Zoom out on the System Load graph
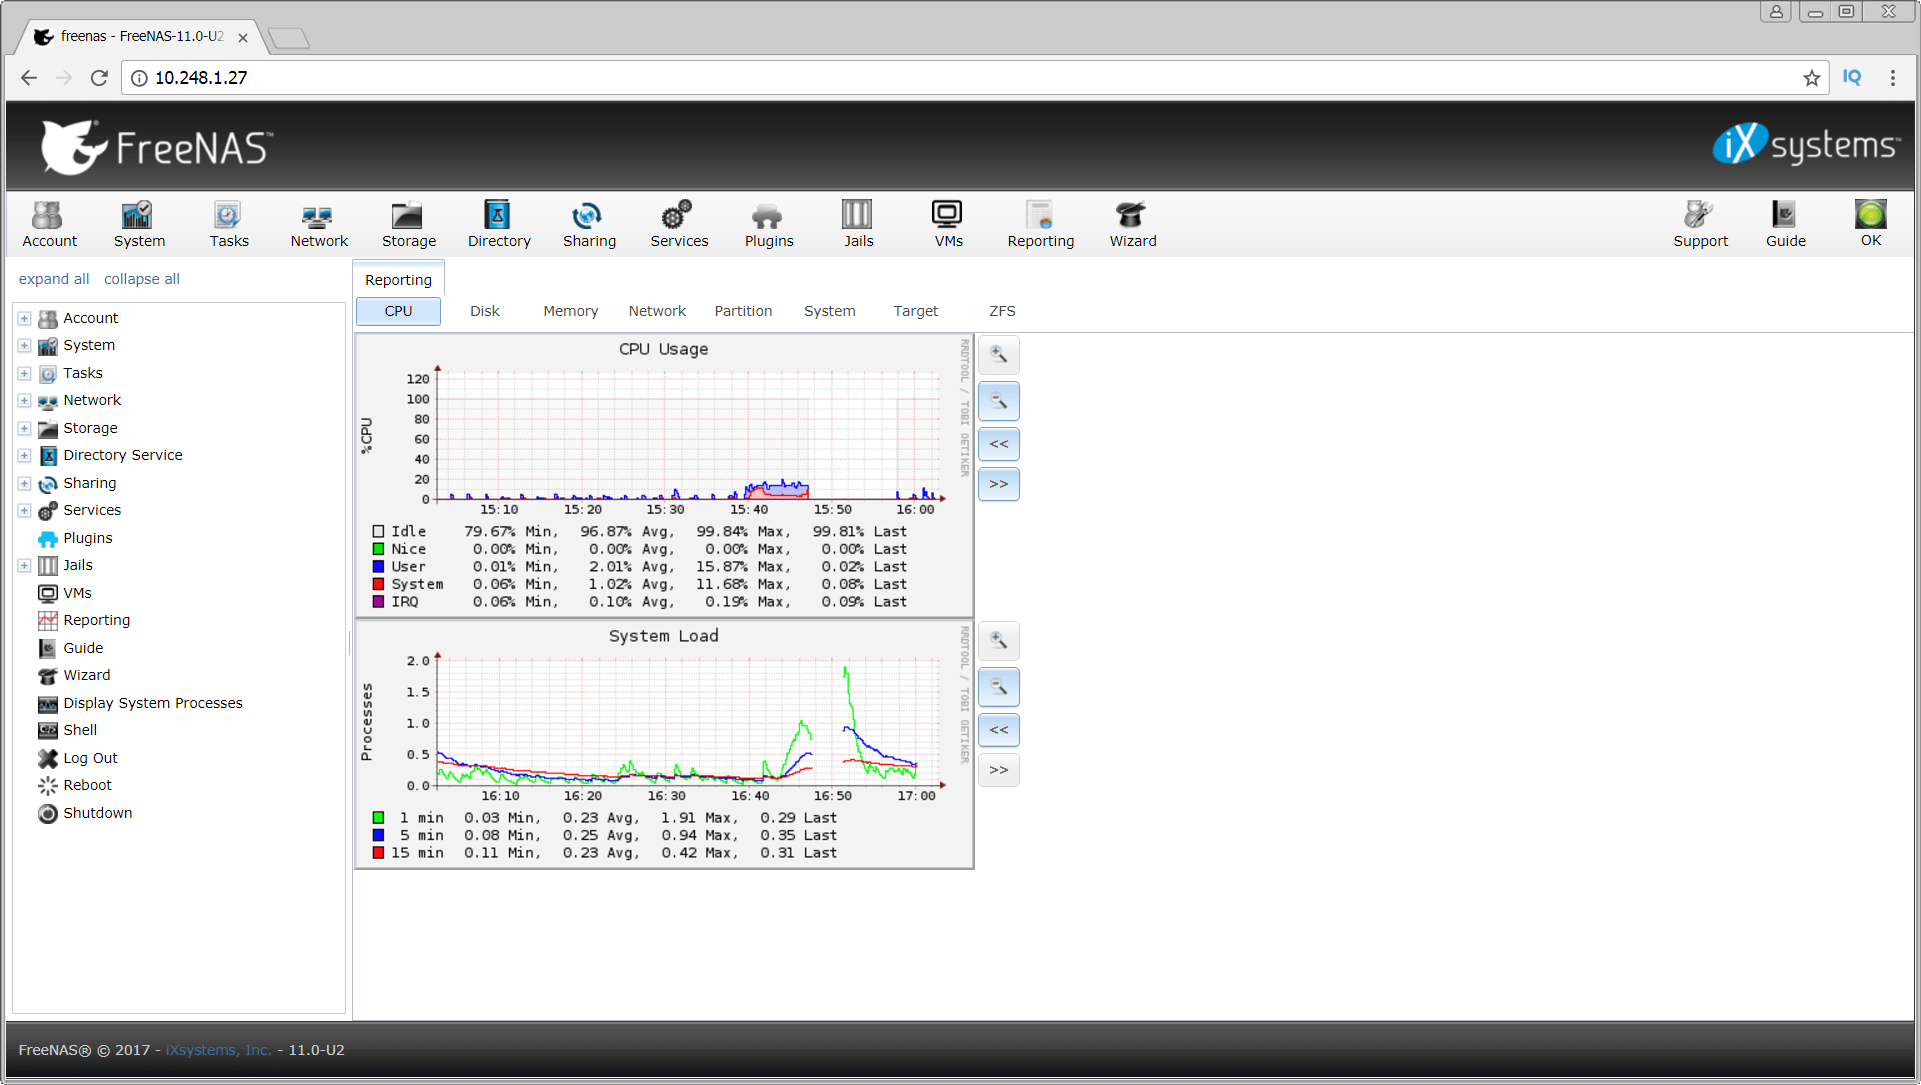The width and height of the screenshot is (1921, 1085). pyautogui.click(x=998, y=687)
